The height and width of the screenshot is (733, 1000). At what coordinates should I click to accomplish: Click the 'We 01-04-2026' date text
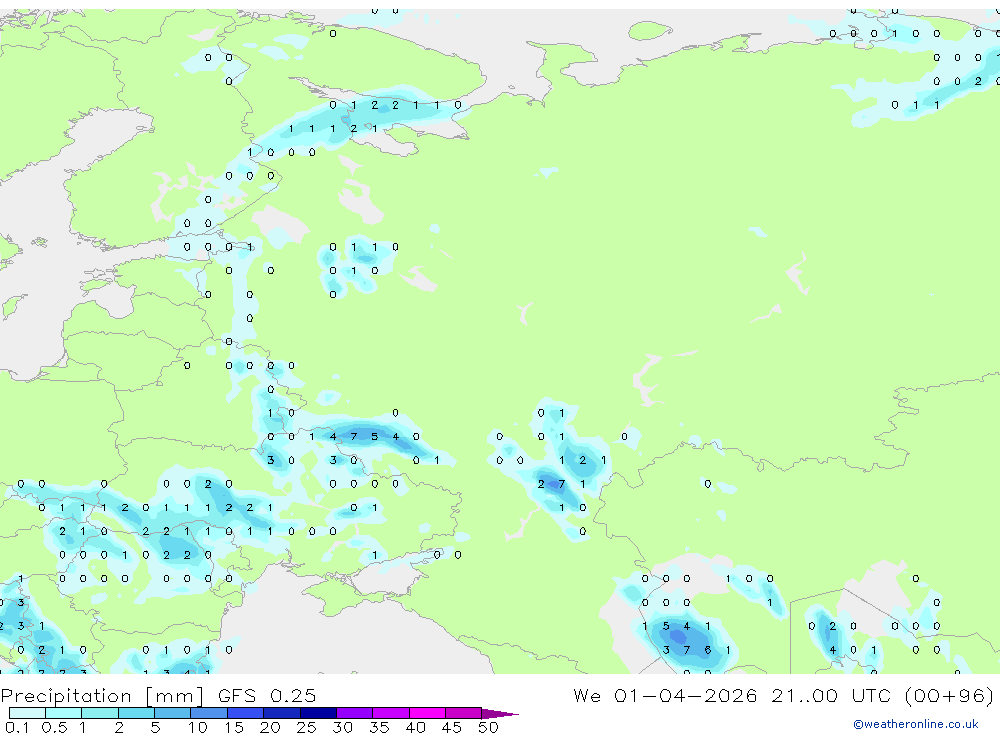tap(665, 695)
